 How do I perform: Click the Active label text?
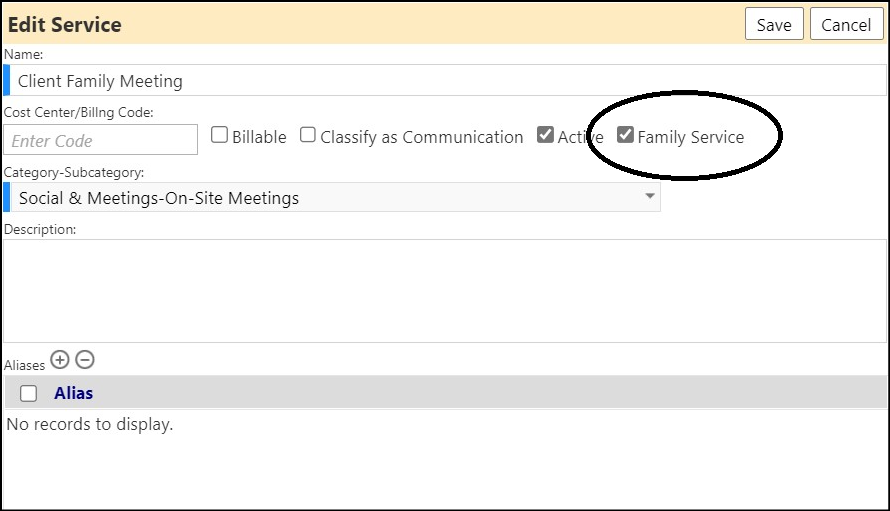(x=581, y=137)
